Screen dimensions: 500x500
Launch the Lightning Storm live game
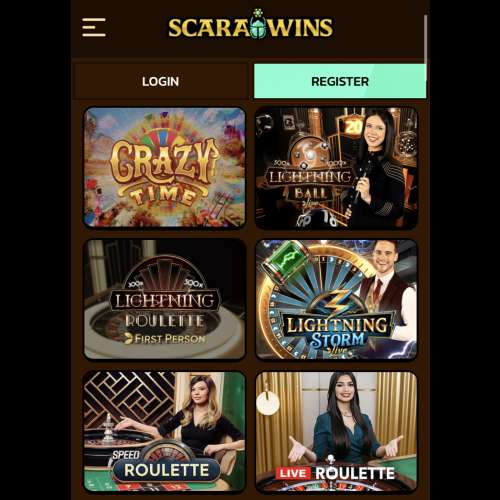coord(336,299)
